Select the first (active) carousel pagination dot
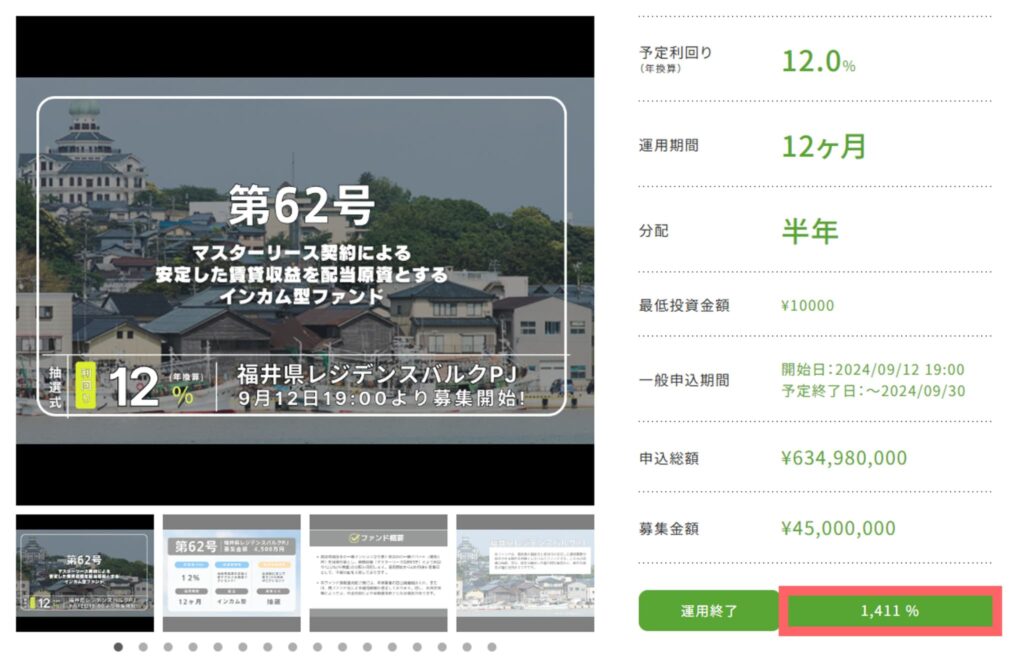1024x670 pixels. (x=118, y=647)
